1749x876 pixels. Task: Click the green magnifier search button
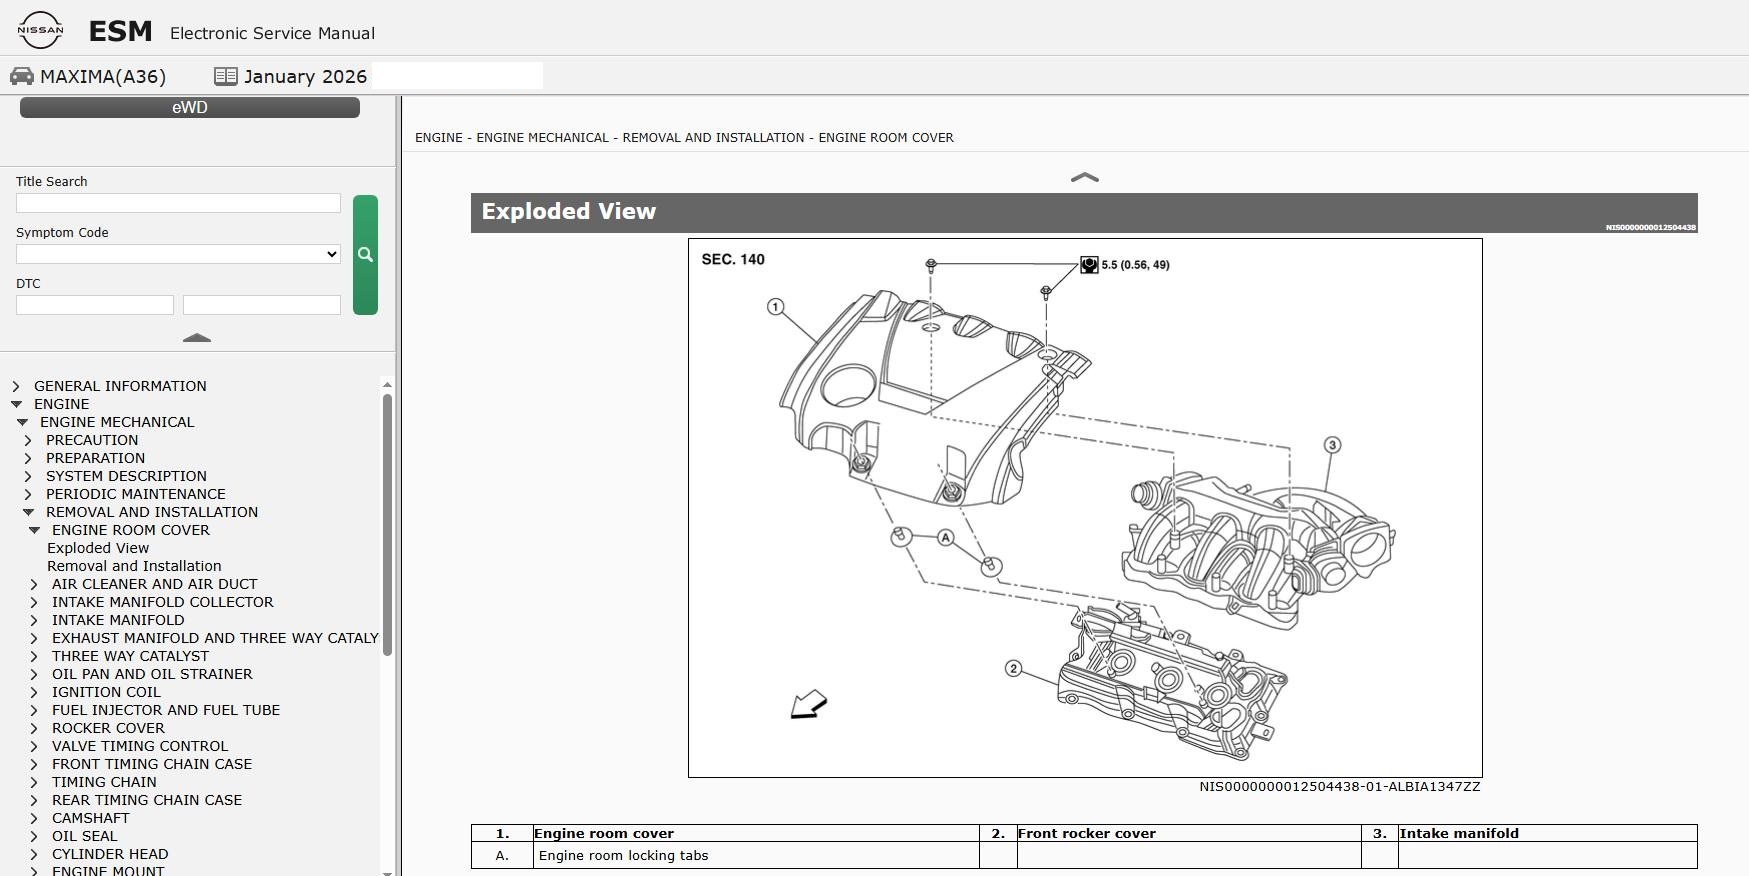[365, 255]
